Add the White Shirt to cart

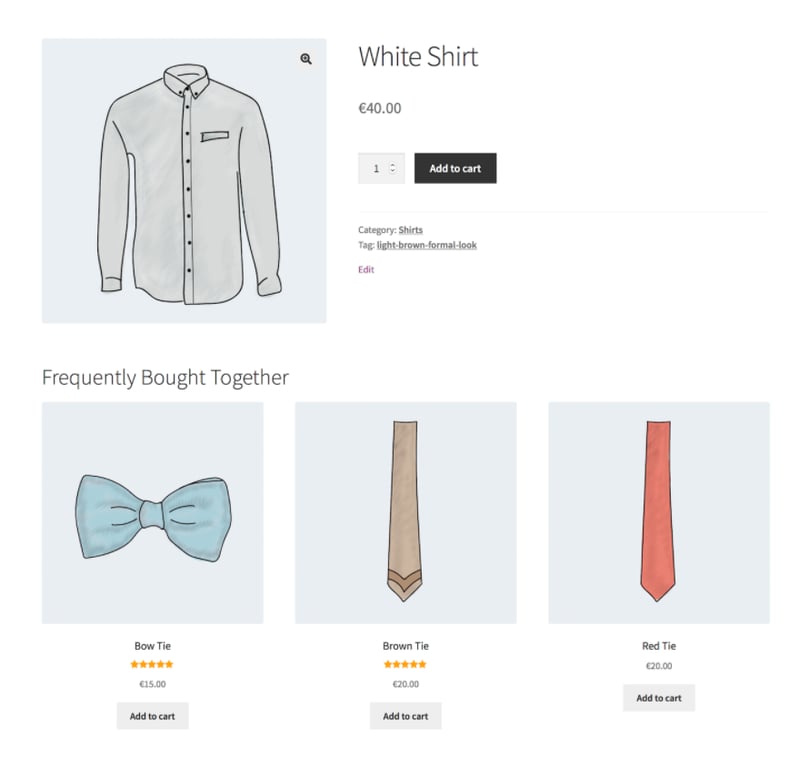[x=455, y=168]
